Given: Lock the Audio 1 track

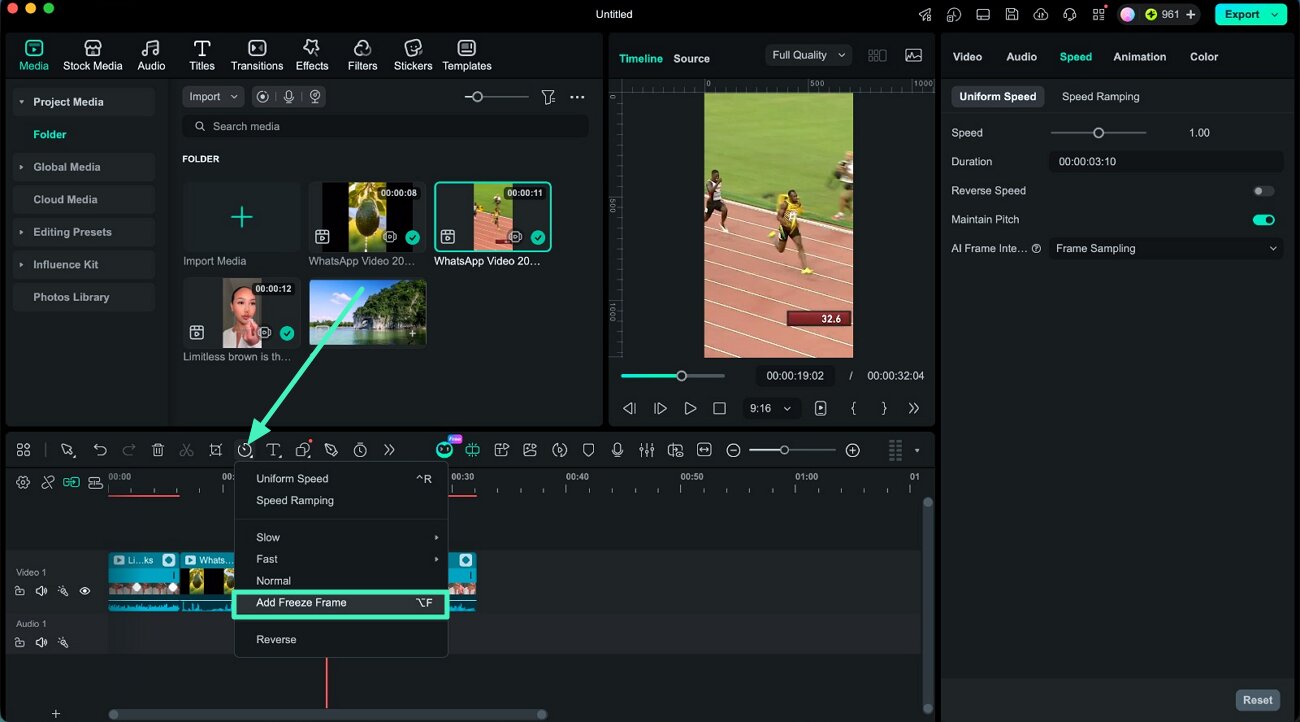Looking at the screenshot, I should [x=19, y=642].
